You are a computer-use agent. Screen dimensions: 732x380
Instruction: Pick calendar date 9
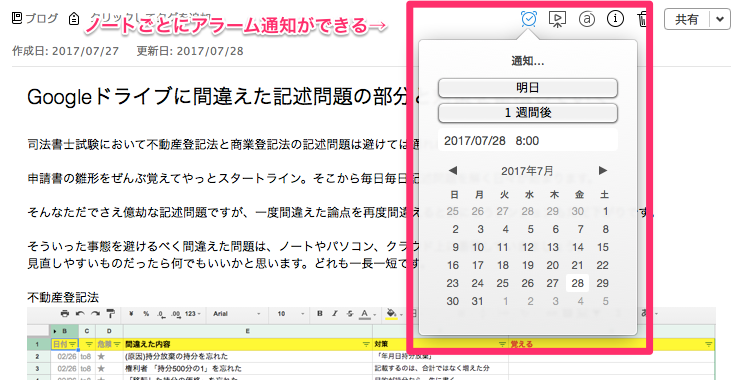pyautogui.click(x=455, y=247)
